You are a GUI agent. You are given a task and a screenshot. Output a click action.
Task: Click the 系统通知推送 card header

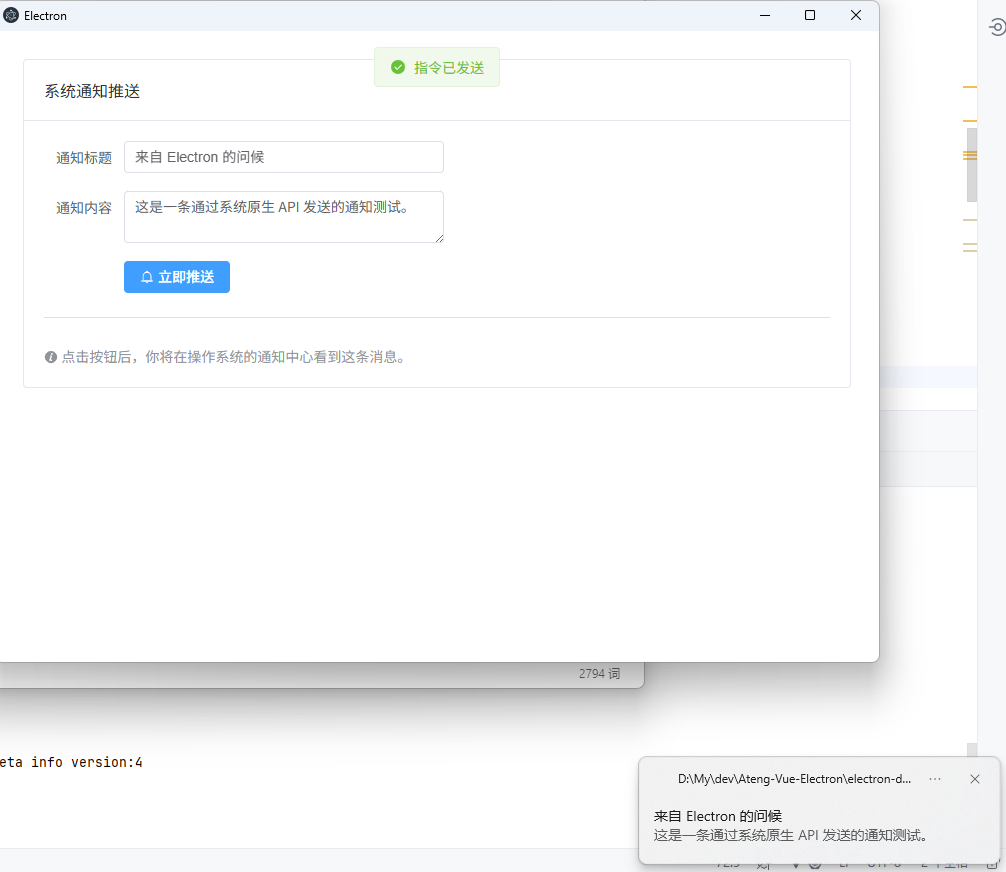coord(92,91)
